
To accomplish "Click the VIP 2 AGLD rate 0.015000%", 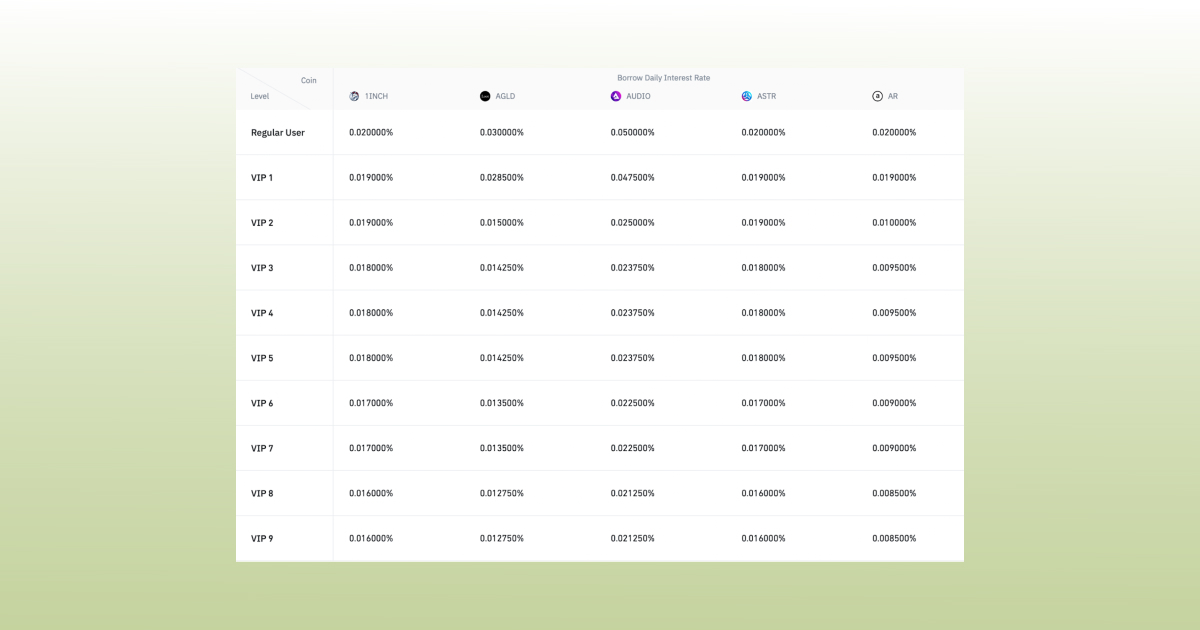I will click(500, 222).
